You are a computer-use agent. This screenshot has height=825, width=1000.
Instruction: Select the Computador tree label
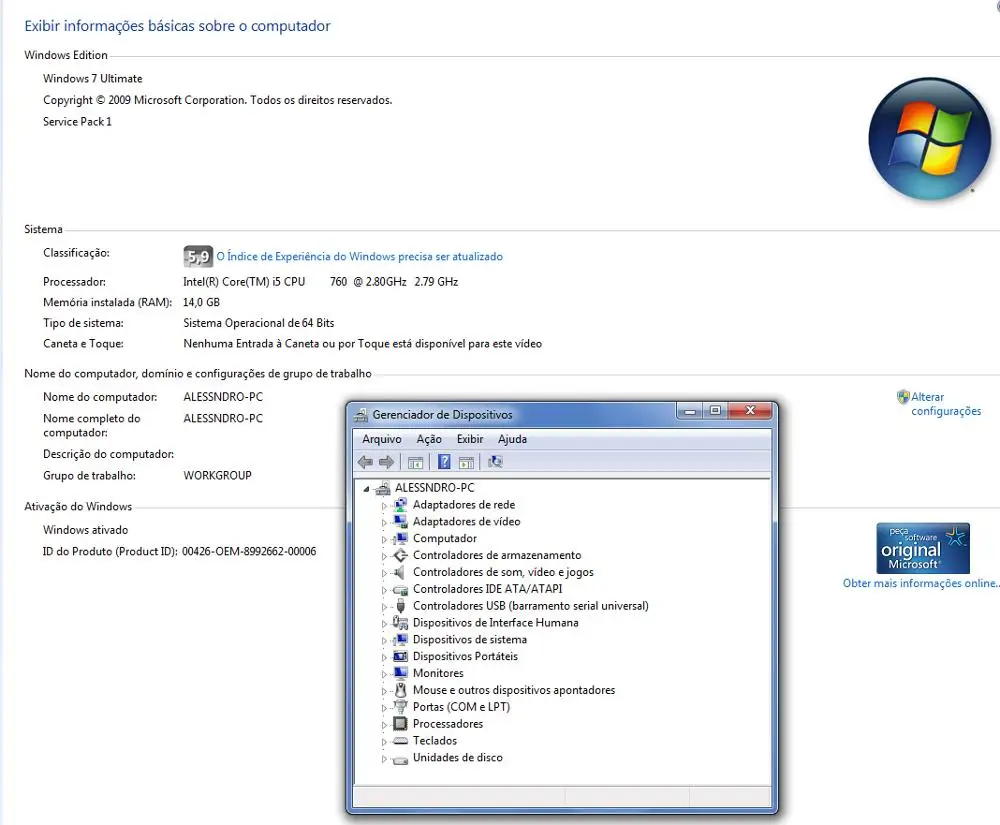click(x=445, y=539)
